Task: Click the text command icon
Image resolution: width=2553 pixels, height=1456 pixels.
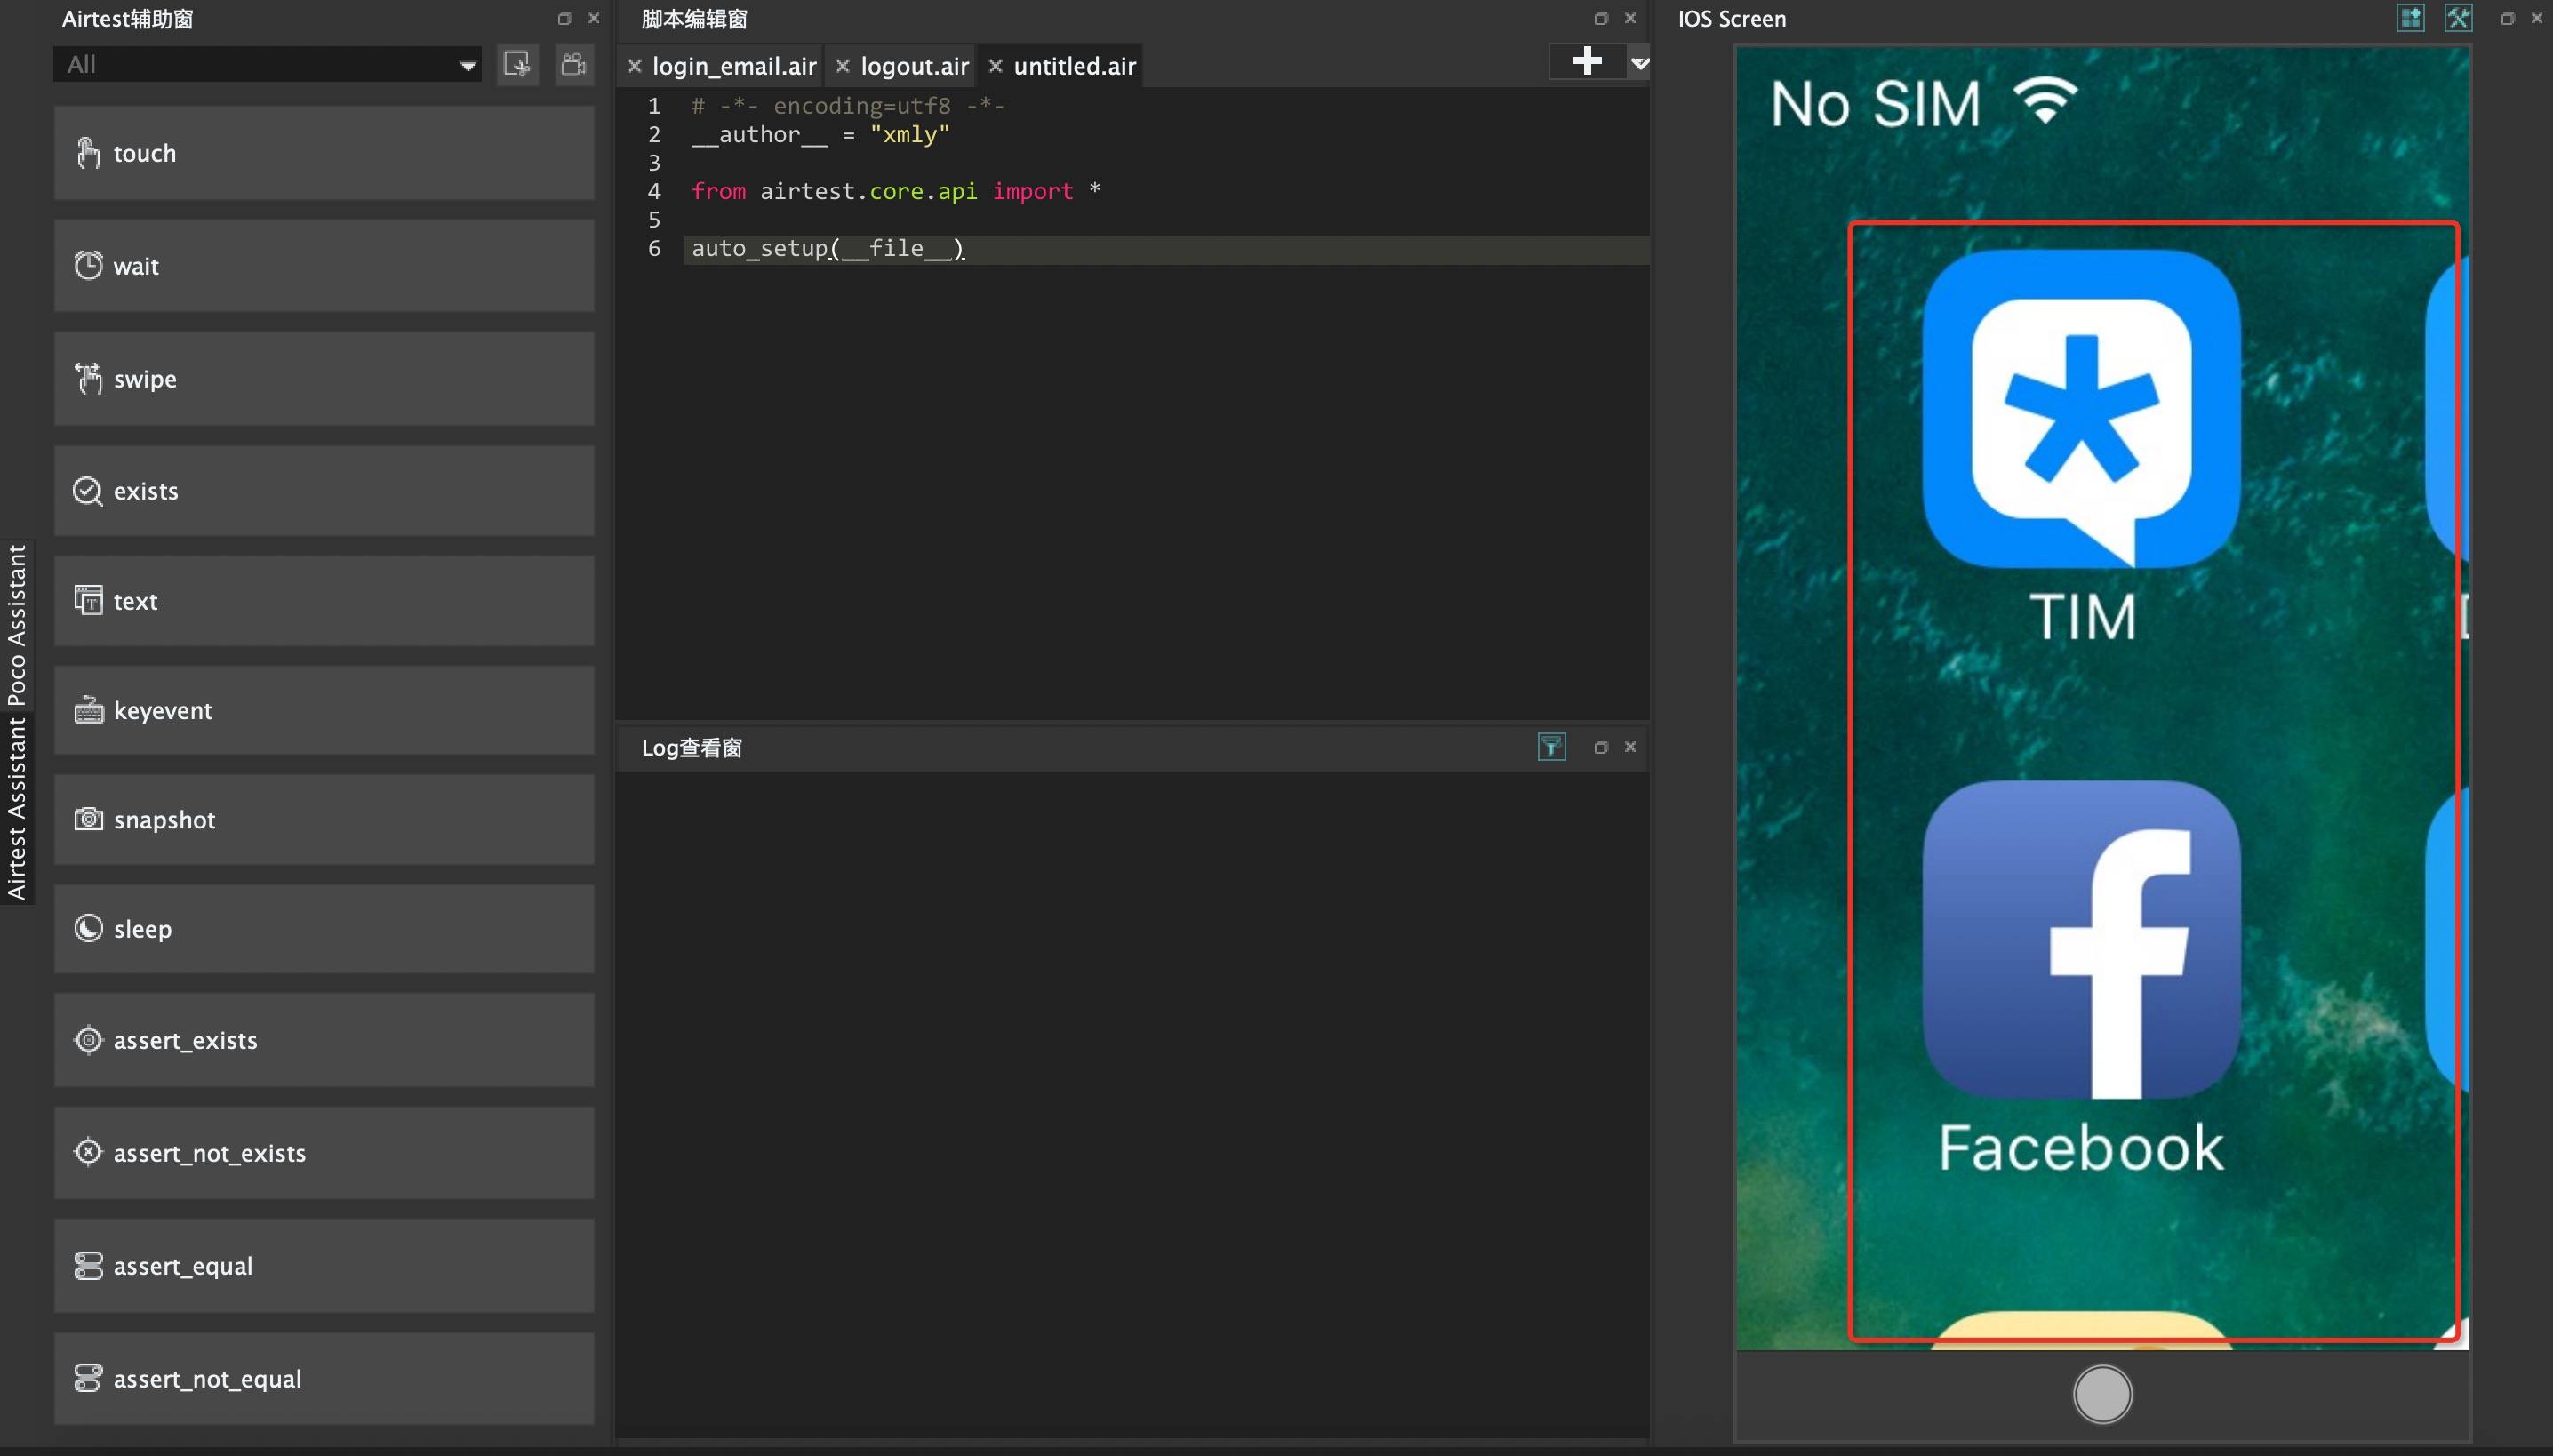Action: pyautogui.click(x=88, y=601)
